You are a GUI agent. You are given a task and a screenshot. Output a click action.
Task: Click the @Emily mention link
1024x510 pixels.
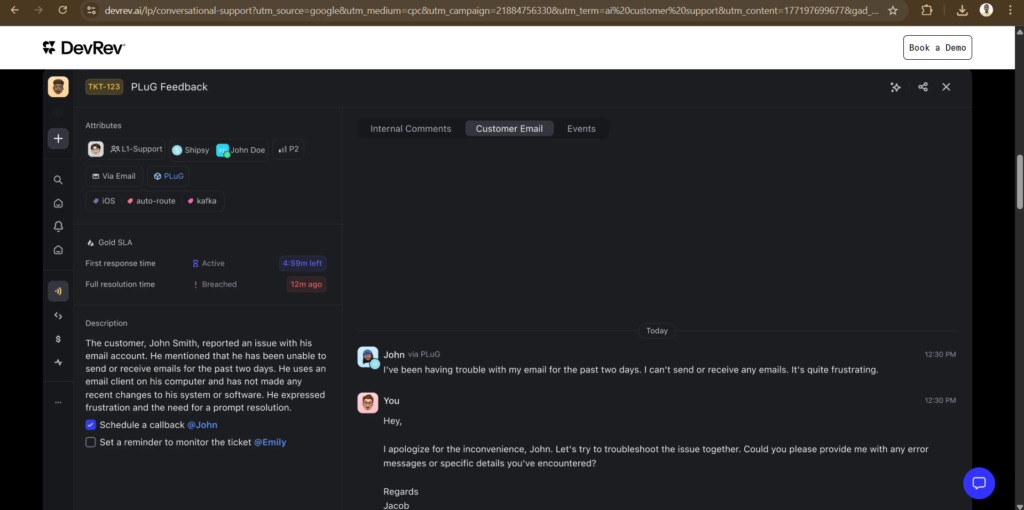point(269,442)
